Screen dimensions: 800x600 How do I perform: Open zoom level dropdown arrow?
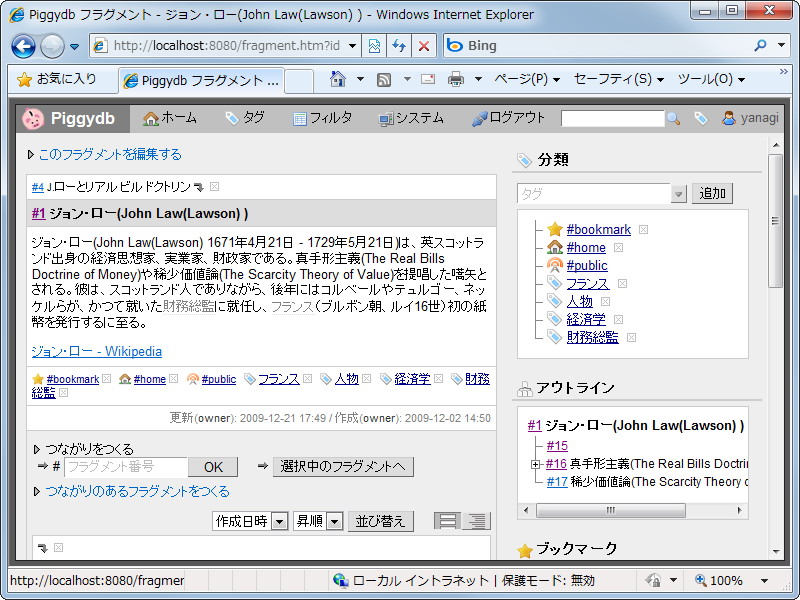[x=764, y=581]
